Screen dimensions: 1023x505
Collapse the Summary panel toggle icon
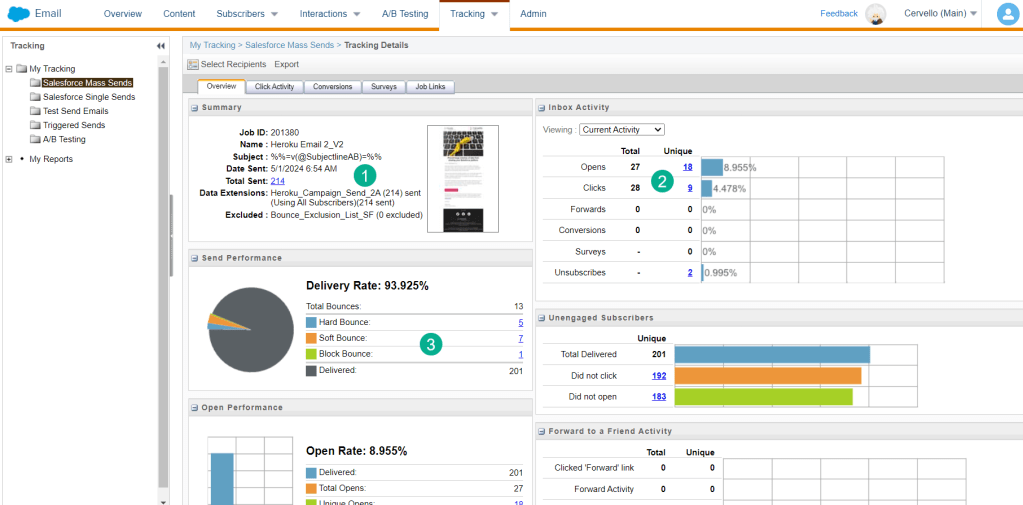194,107
